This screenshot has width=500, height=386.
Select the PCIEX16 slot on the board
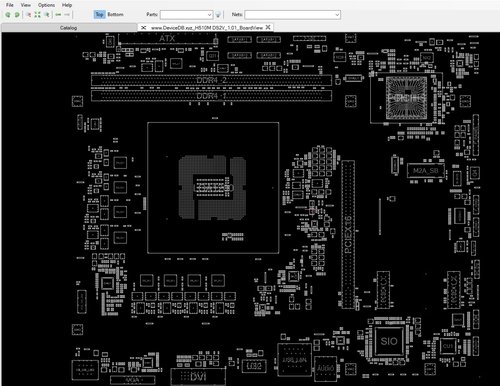tap(348, 234)
